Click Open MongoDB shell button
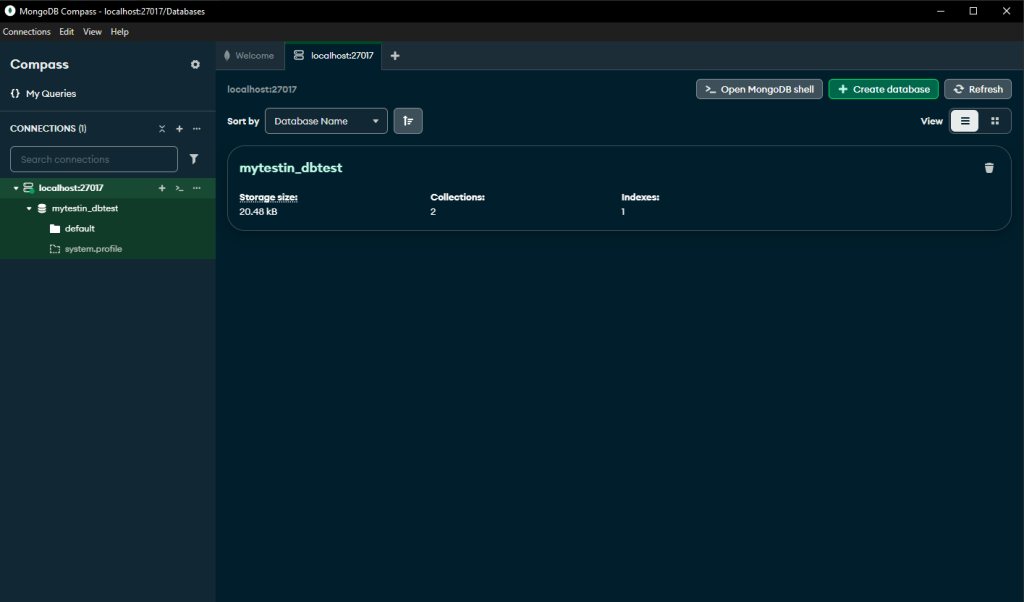This screenshot has height=602, width=1024. click(759, 89)
